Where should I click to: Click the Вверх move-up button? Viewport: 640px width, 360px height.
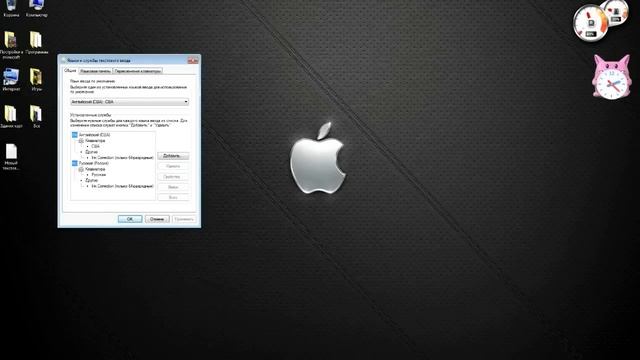tap(173, 187)
